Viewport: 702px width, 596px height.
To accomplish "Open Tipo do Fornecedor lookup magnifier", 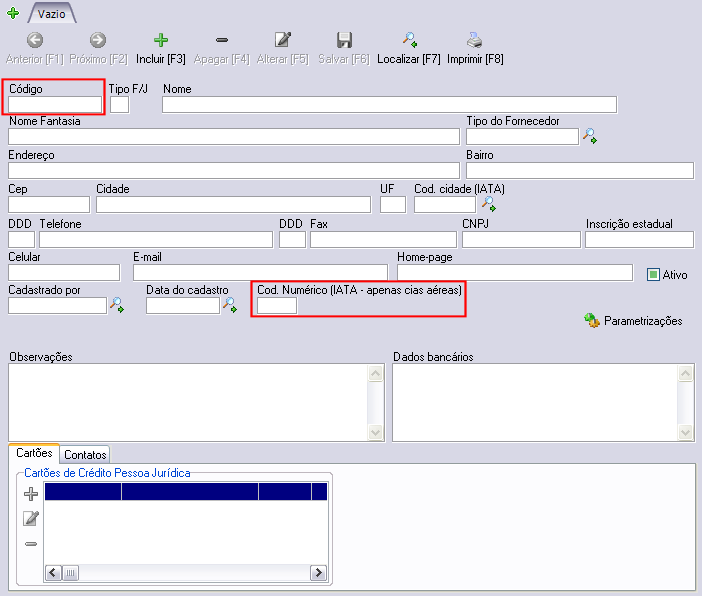I will coord(590,136).
